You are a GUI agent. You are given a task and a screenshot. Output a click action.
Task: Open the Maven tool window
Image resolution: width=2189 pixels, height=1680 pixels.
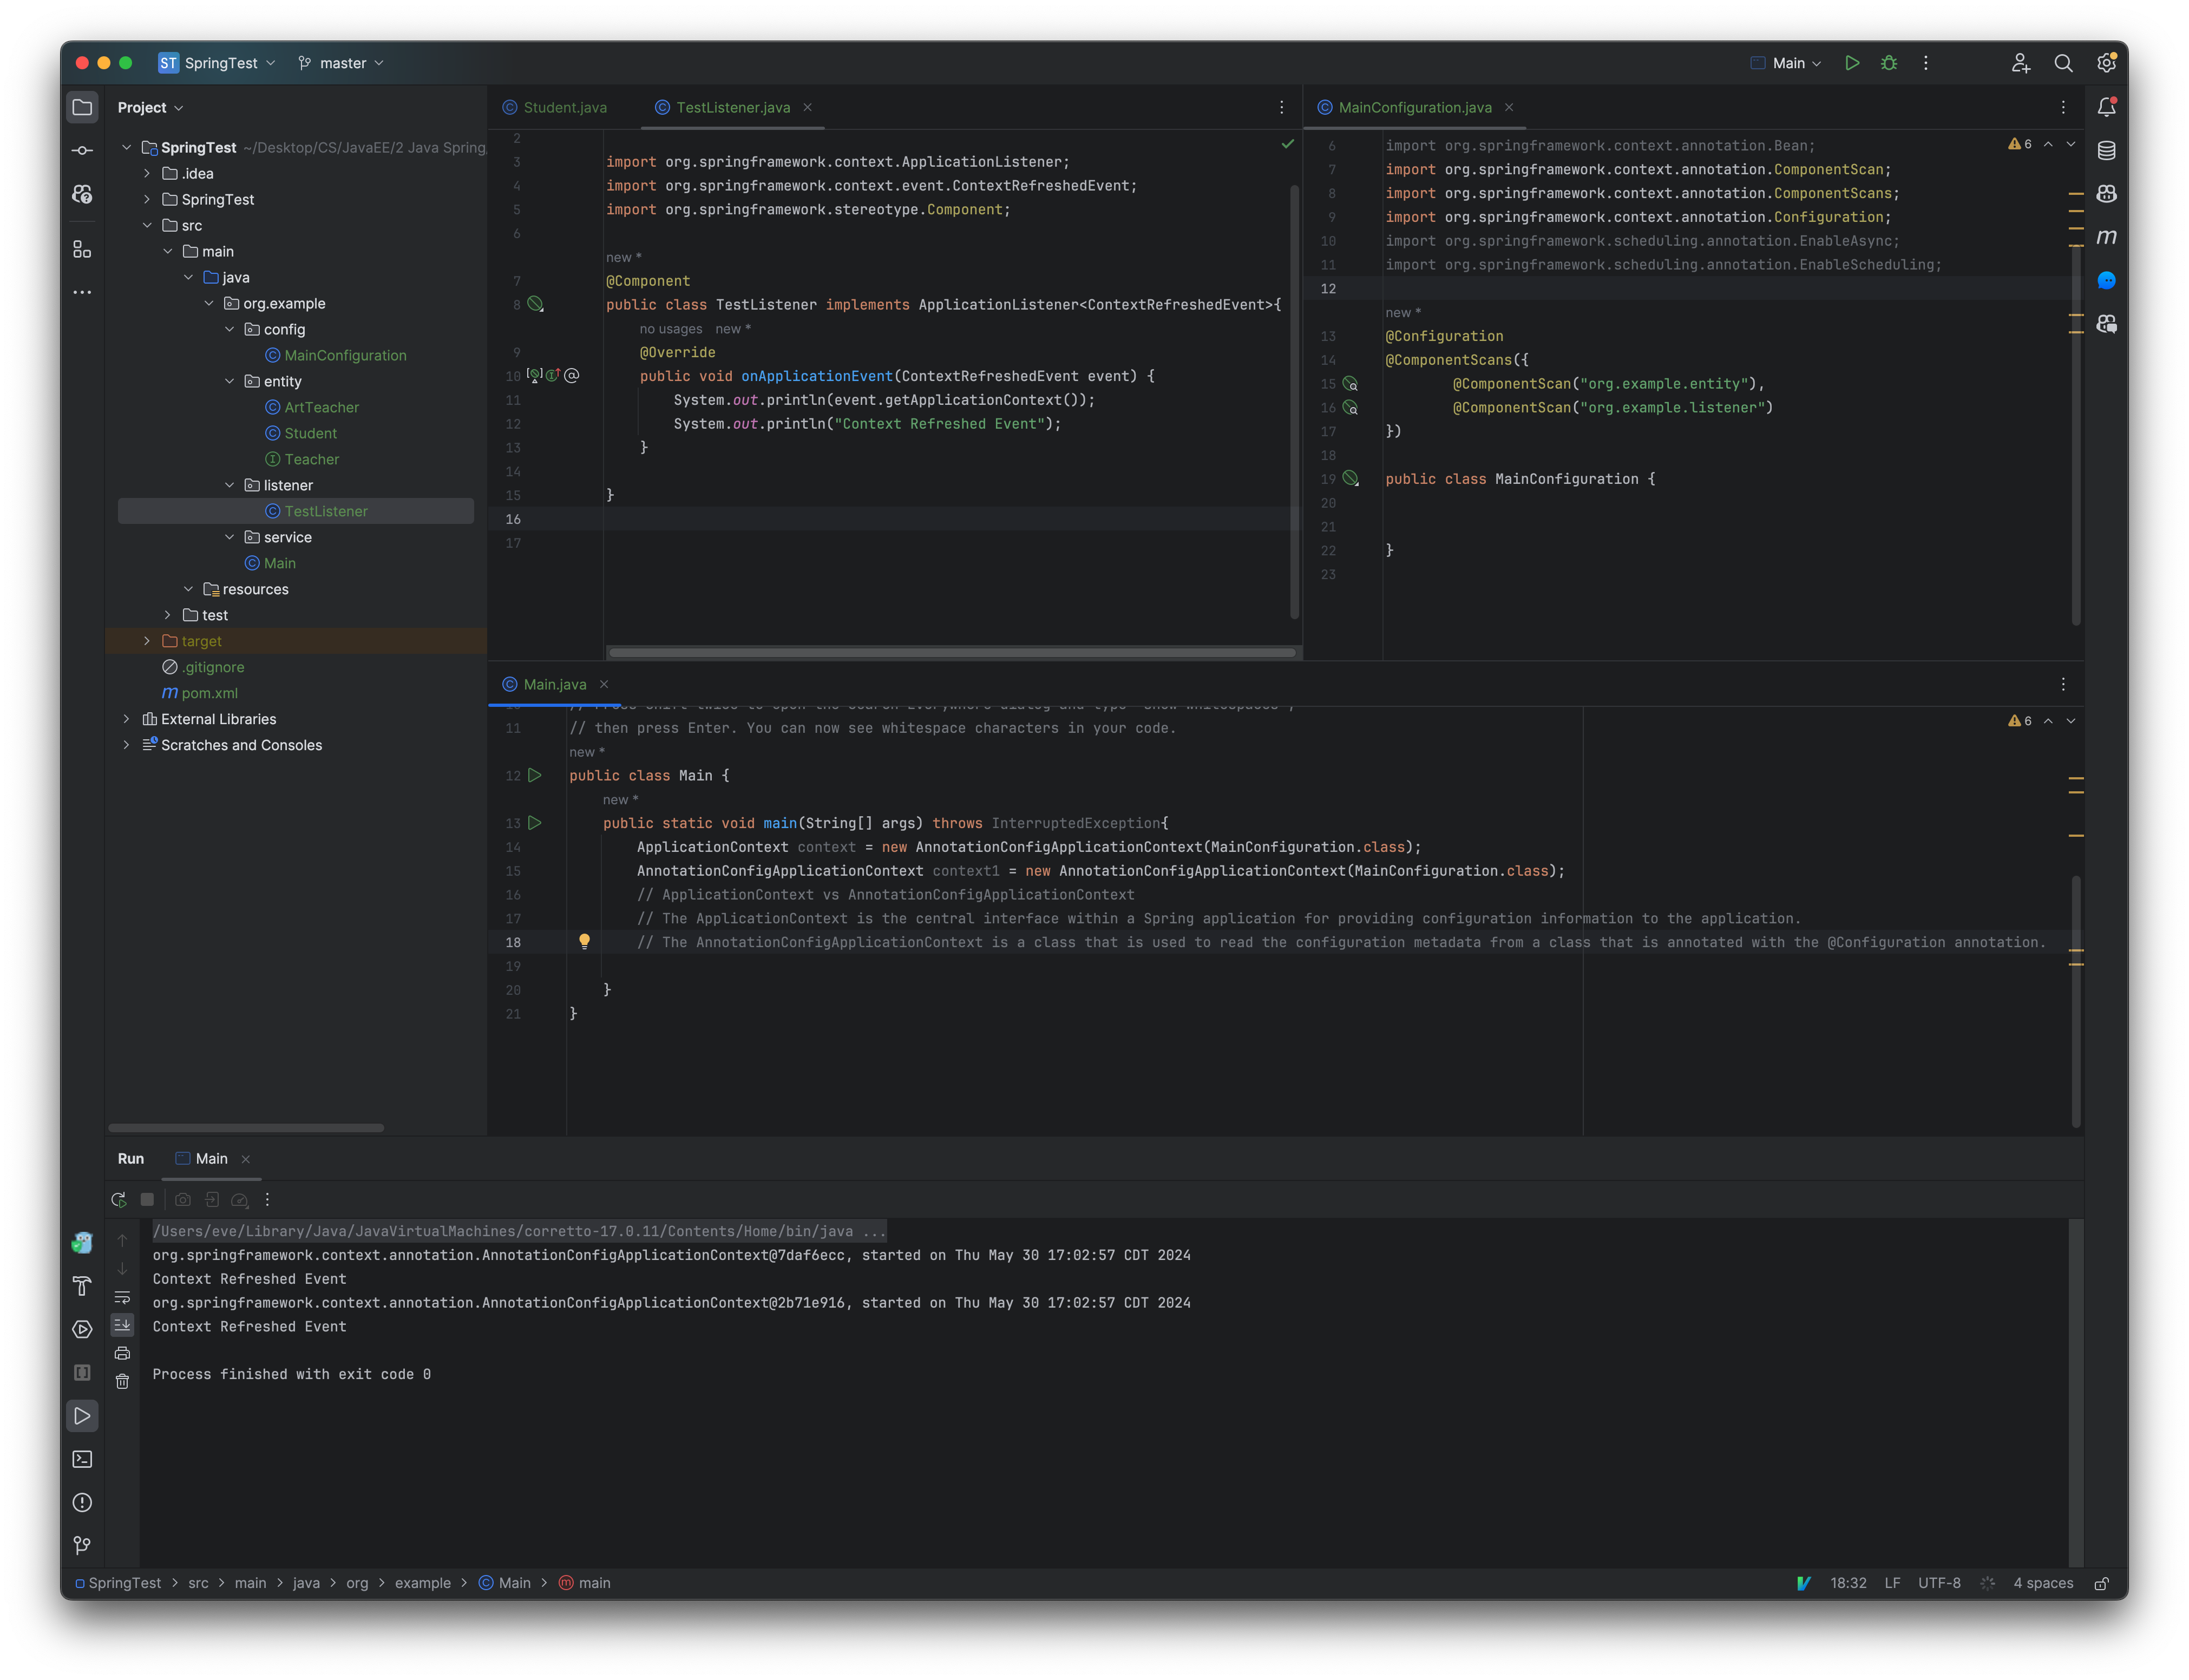point(2107,238)
